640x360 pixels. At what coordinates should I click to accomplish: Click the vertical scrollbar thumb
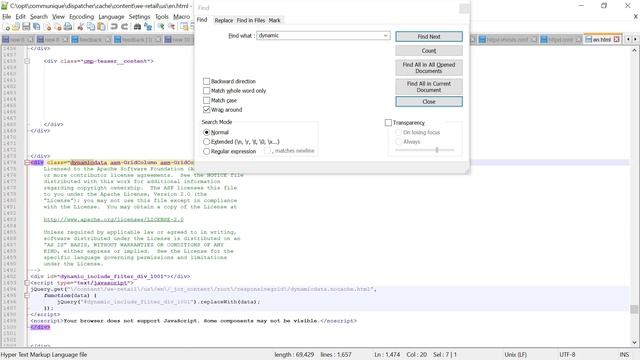coord(634,309)
